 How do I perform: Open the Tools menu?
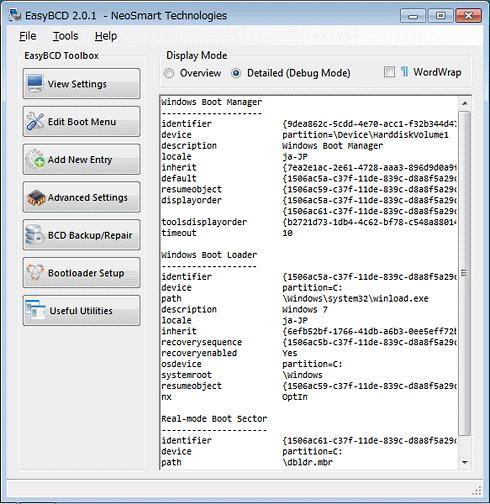pyautogui.click(x=66, y=36)
